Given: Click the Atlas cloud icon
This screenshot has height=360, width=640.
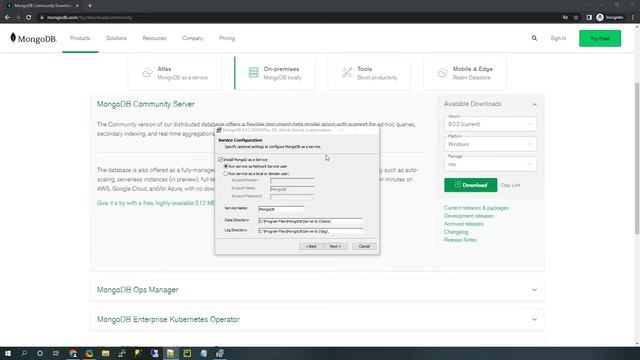Looking at the screenshot, I should click(147, 73).
